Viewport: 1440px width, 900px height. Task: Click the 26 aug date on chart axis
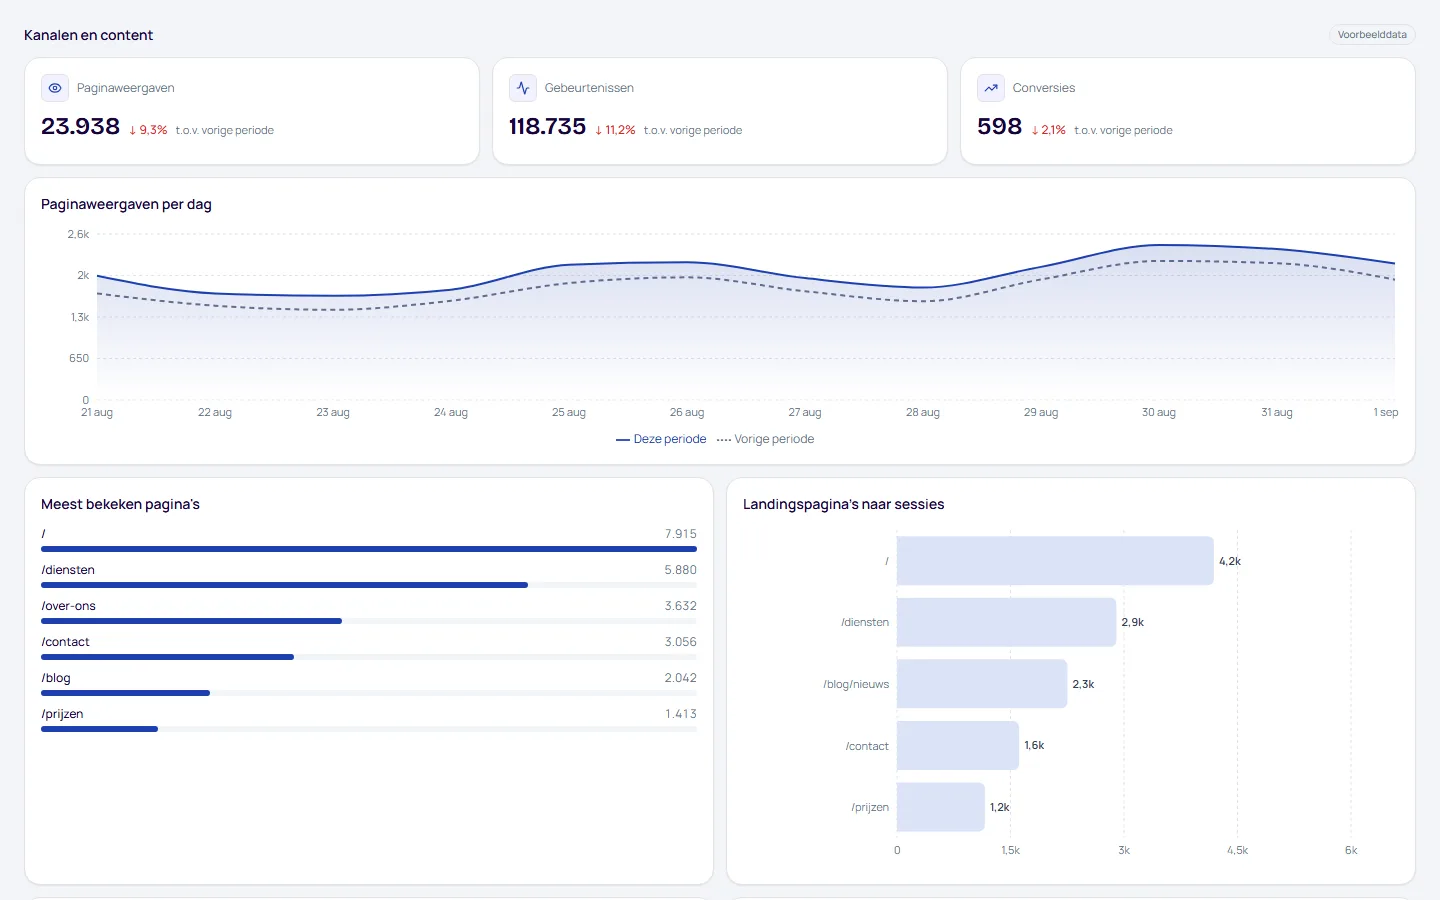(x=687, y=412)
